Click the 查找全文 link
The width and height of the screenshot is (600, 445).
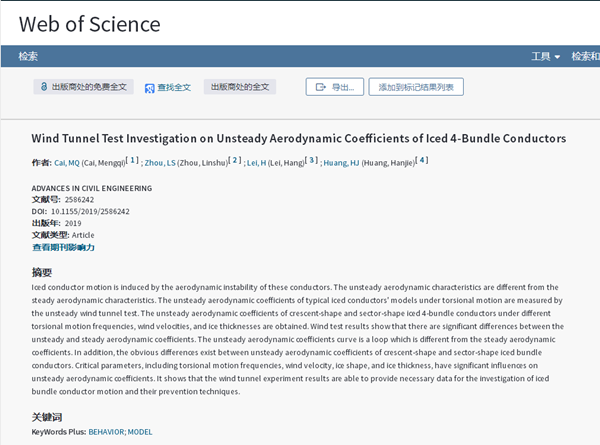(173, 88)
